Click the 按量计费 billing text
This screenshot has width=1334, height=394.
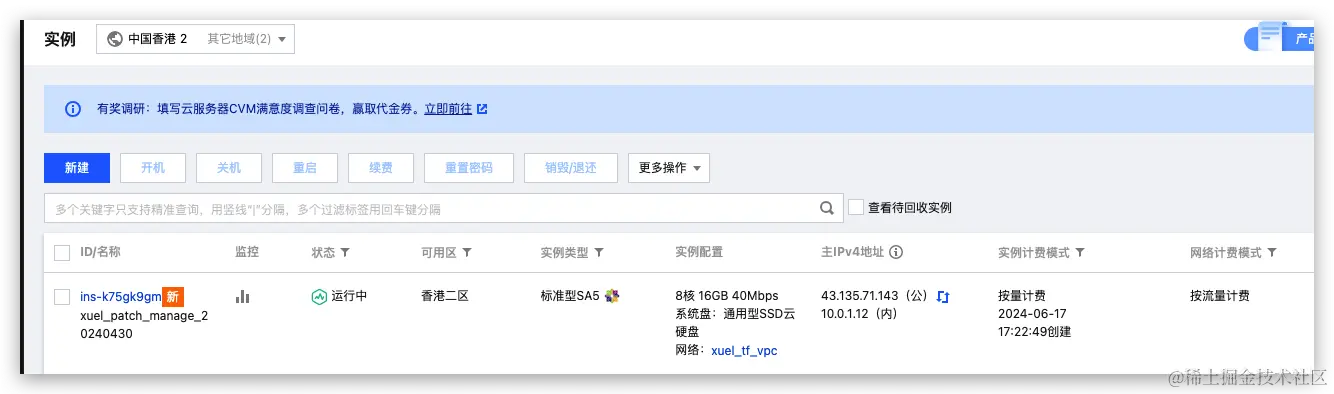pyautogui.click(x=1022, y=296)
